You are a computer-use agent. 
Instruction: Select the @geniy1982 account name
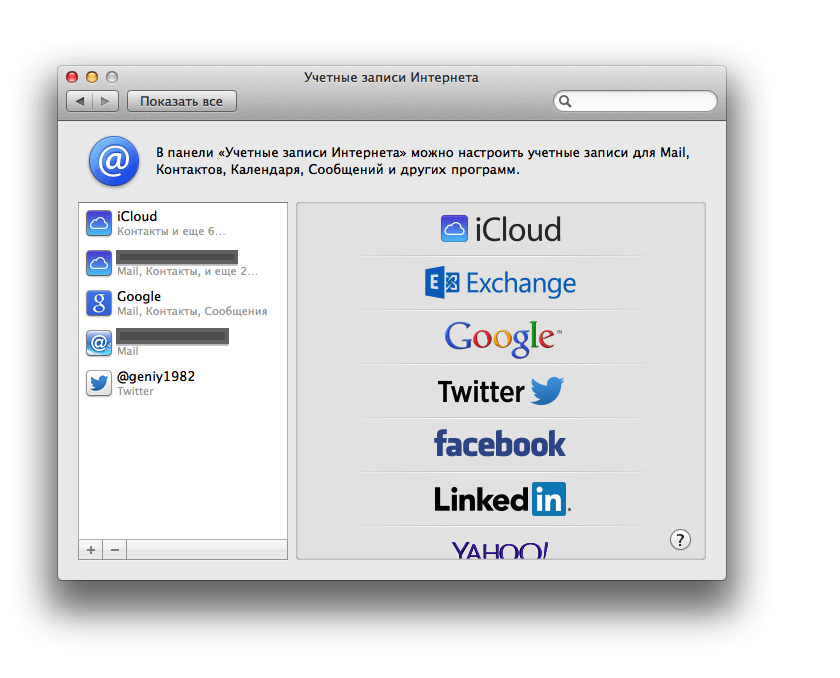156,376
